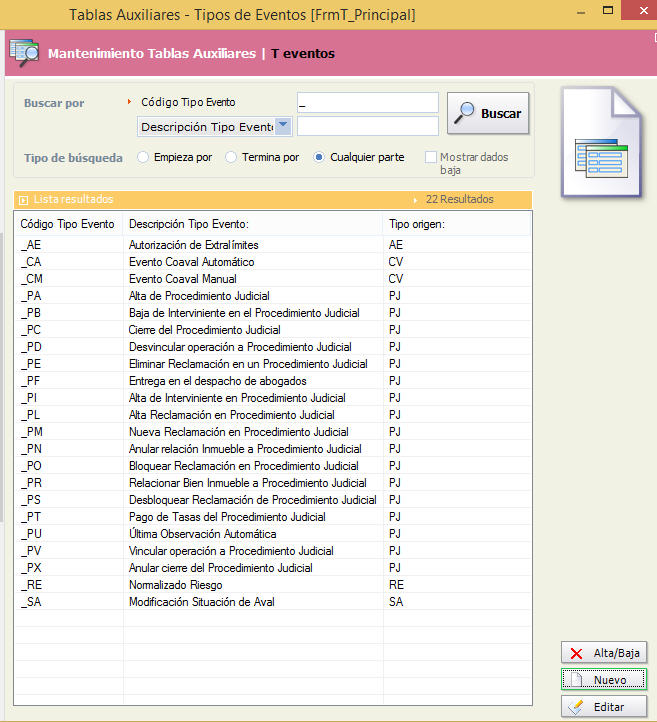Click the RE tipo origen cell
Screen dimensions: 657x722
(x=396, y=585)
